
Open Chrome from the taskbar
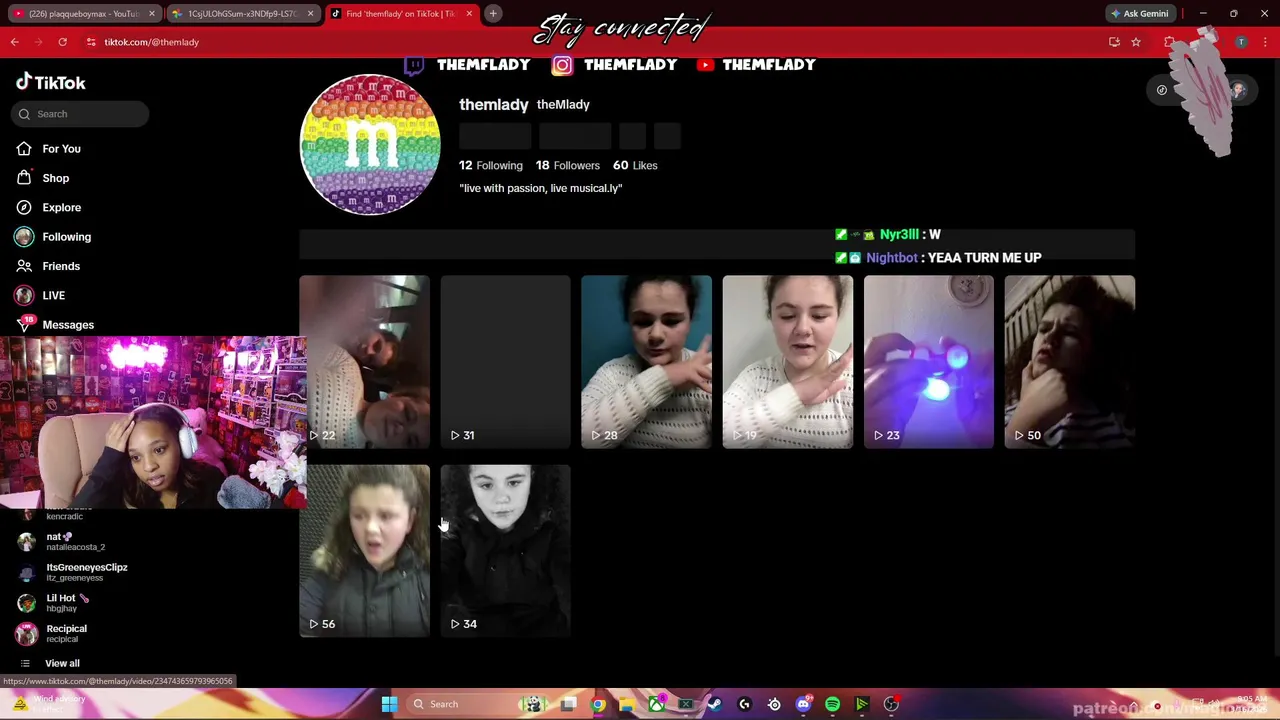598,704
